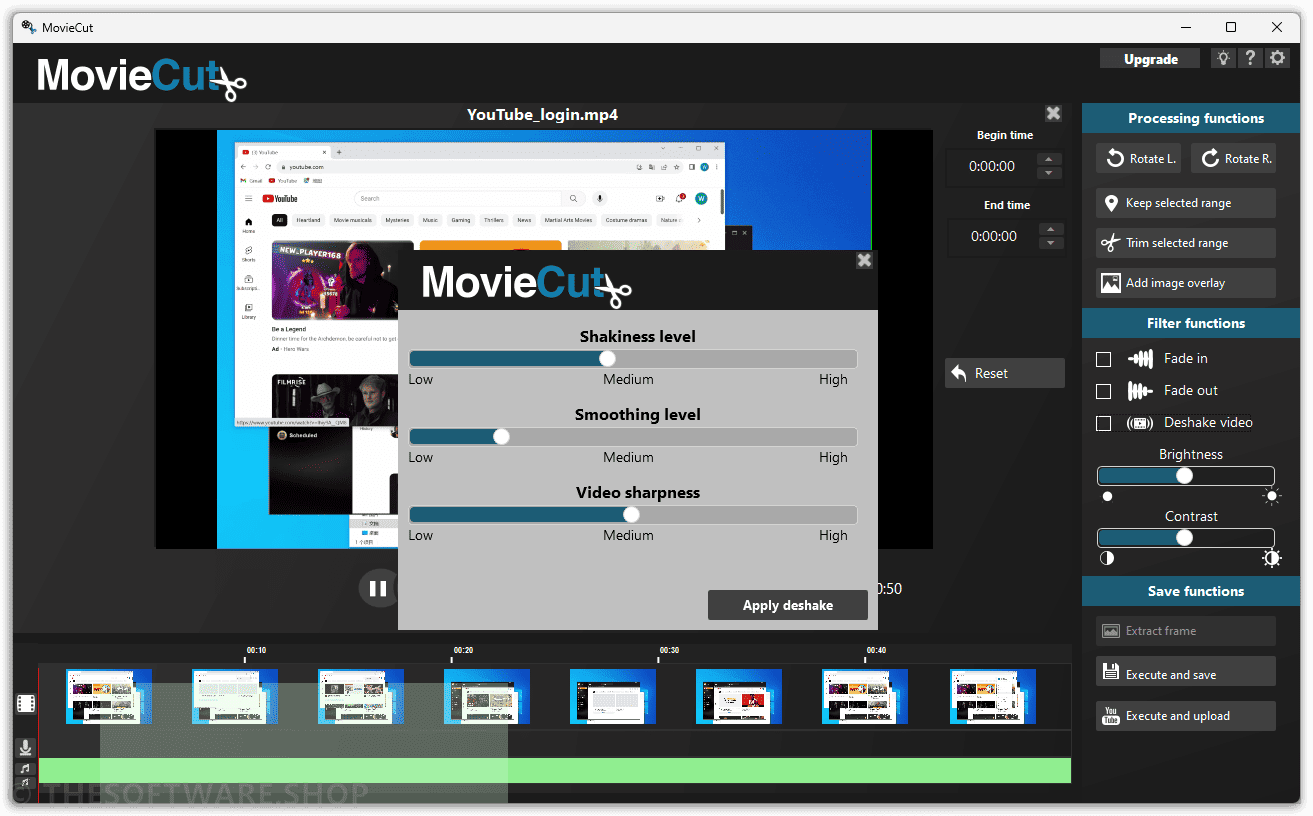This screenshot has width=1313, height=816.
Task: Increase End time with up arrow
Action: [1049, 229]
